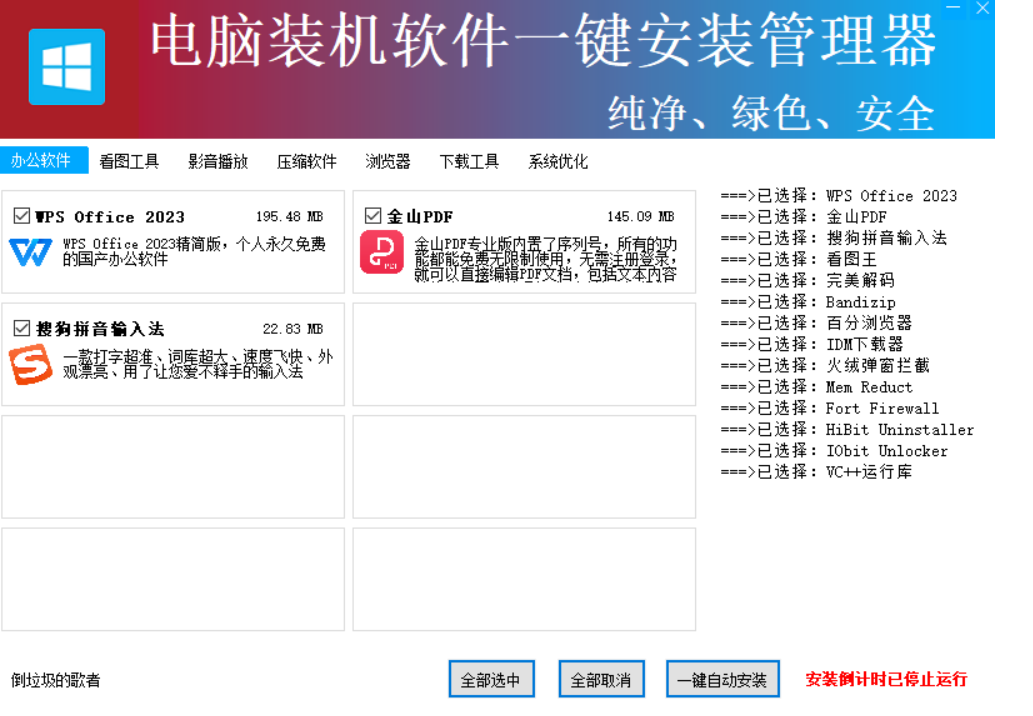Click log line 已选择: 百分浏览器
Screen dimensions: 1033x716
[816, 323]
